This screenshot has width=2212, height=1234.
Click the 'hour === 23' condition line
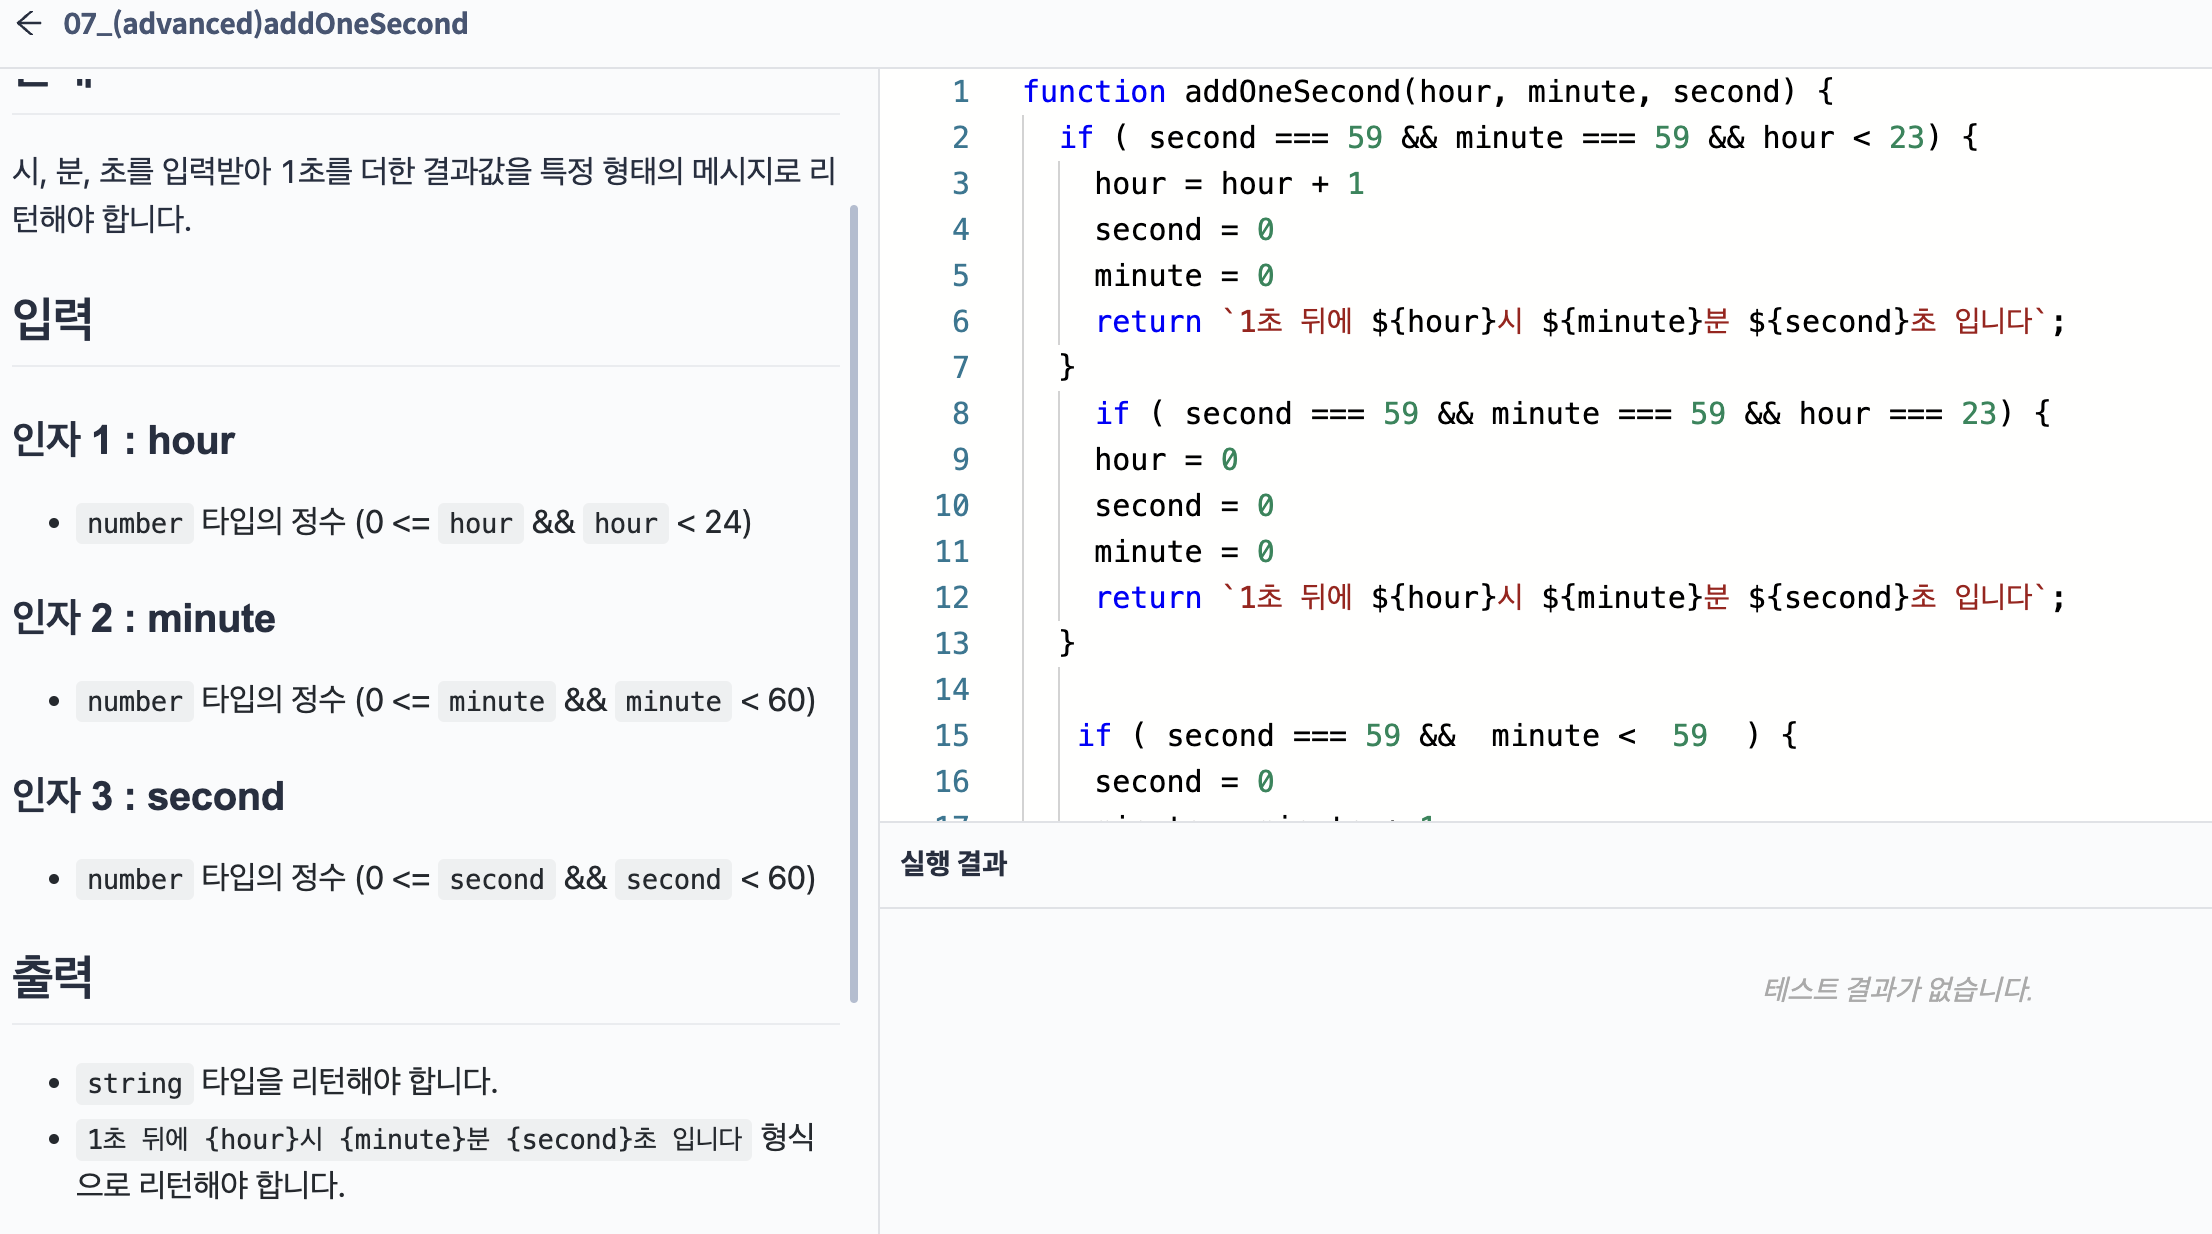[x=1570, y=414]
